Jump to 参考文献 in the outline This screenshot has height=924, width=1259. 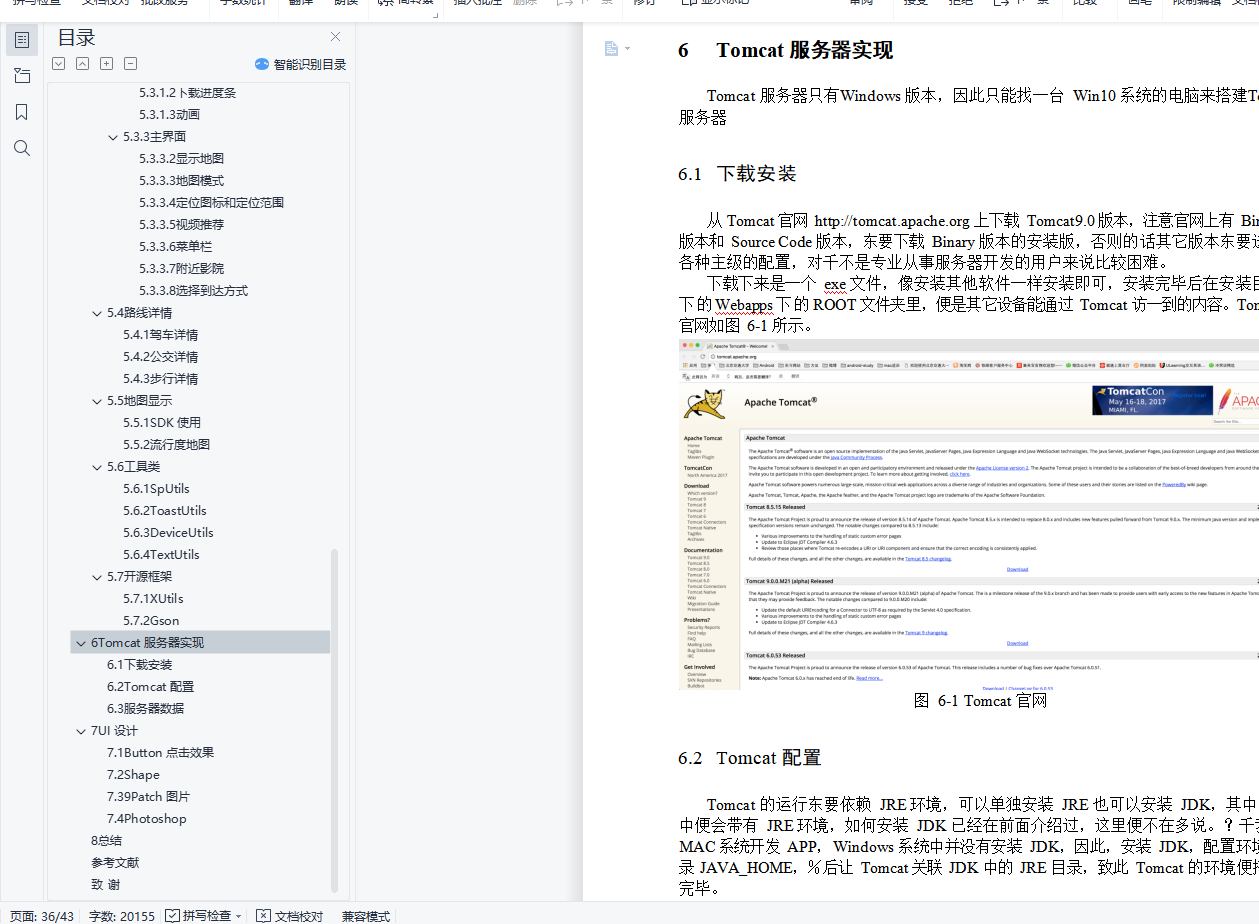(x=115, y=863)
